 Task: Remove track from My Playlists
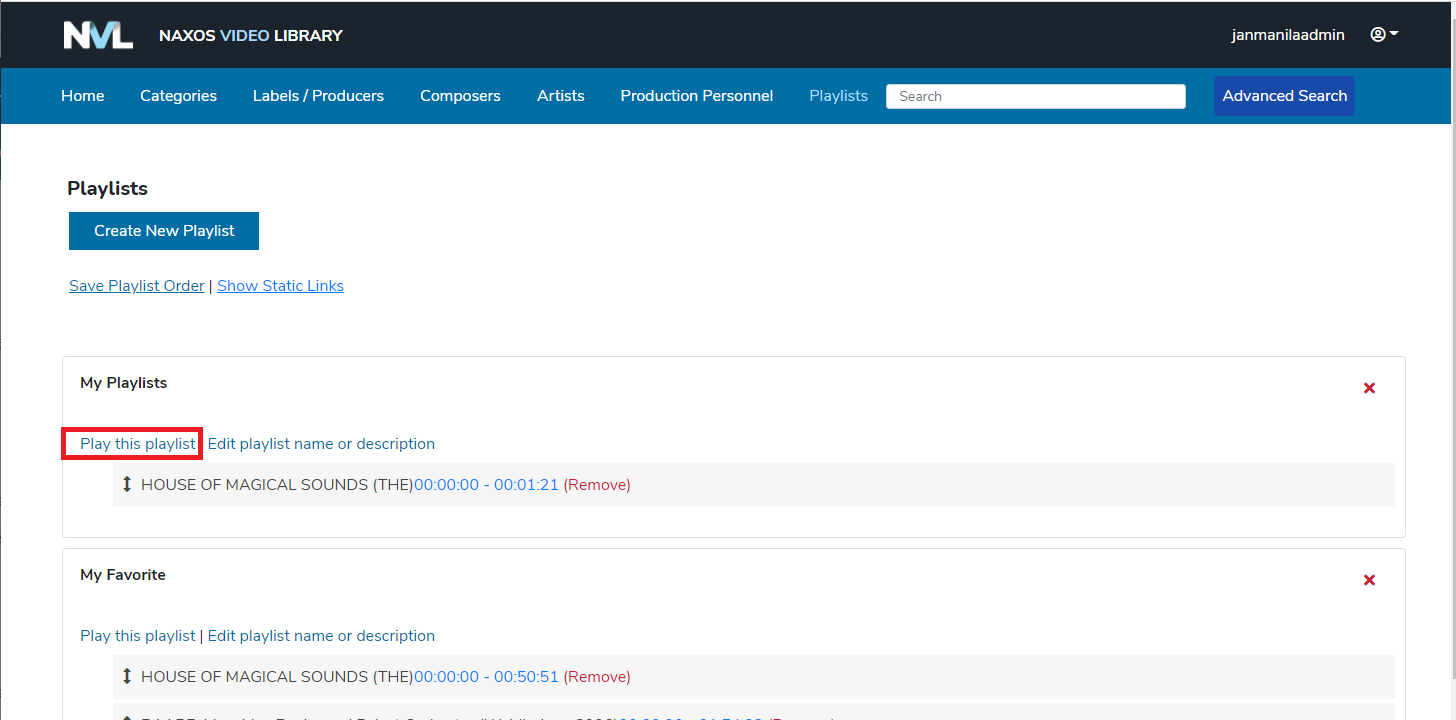[x=597, y=485]
